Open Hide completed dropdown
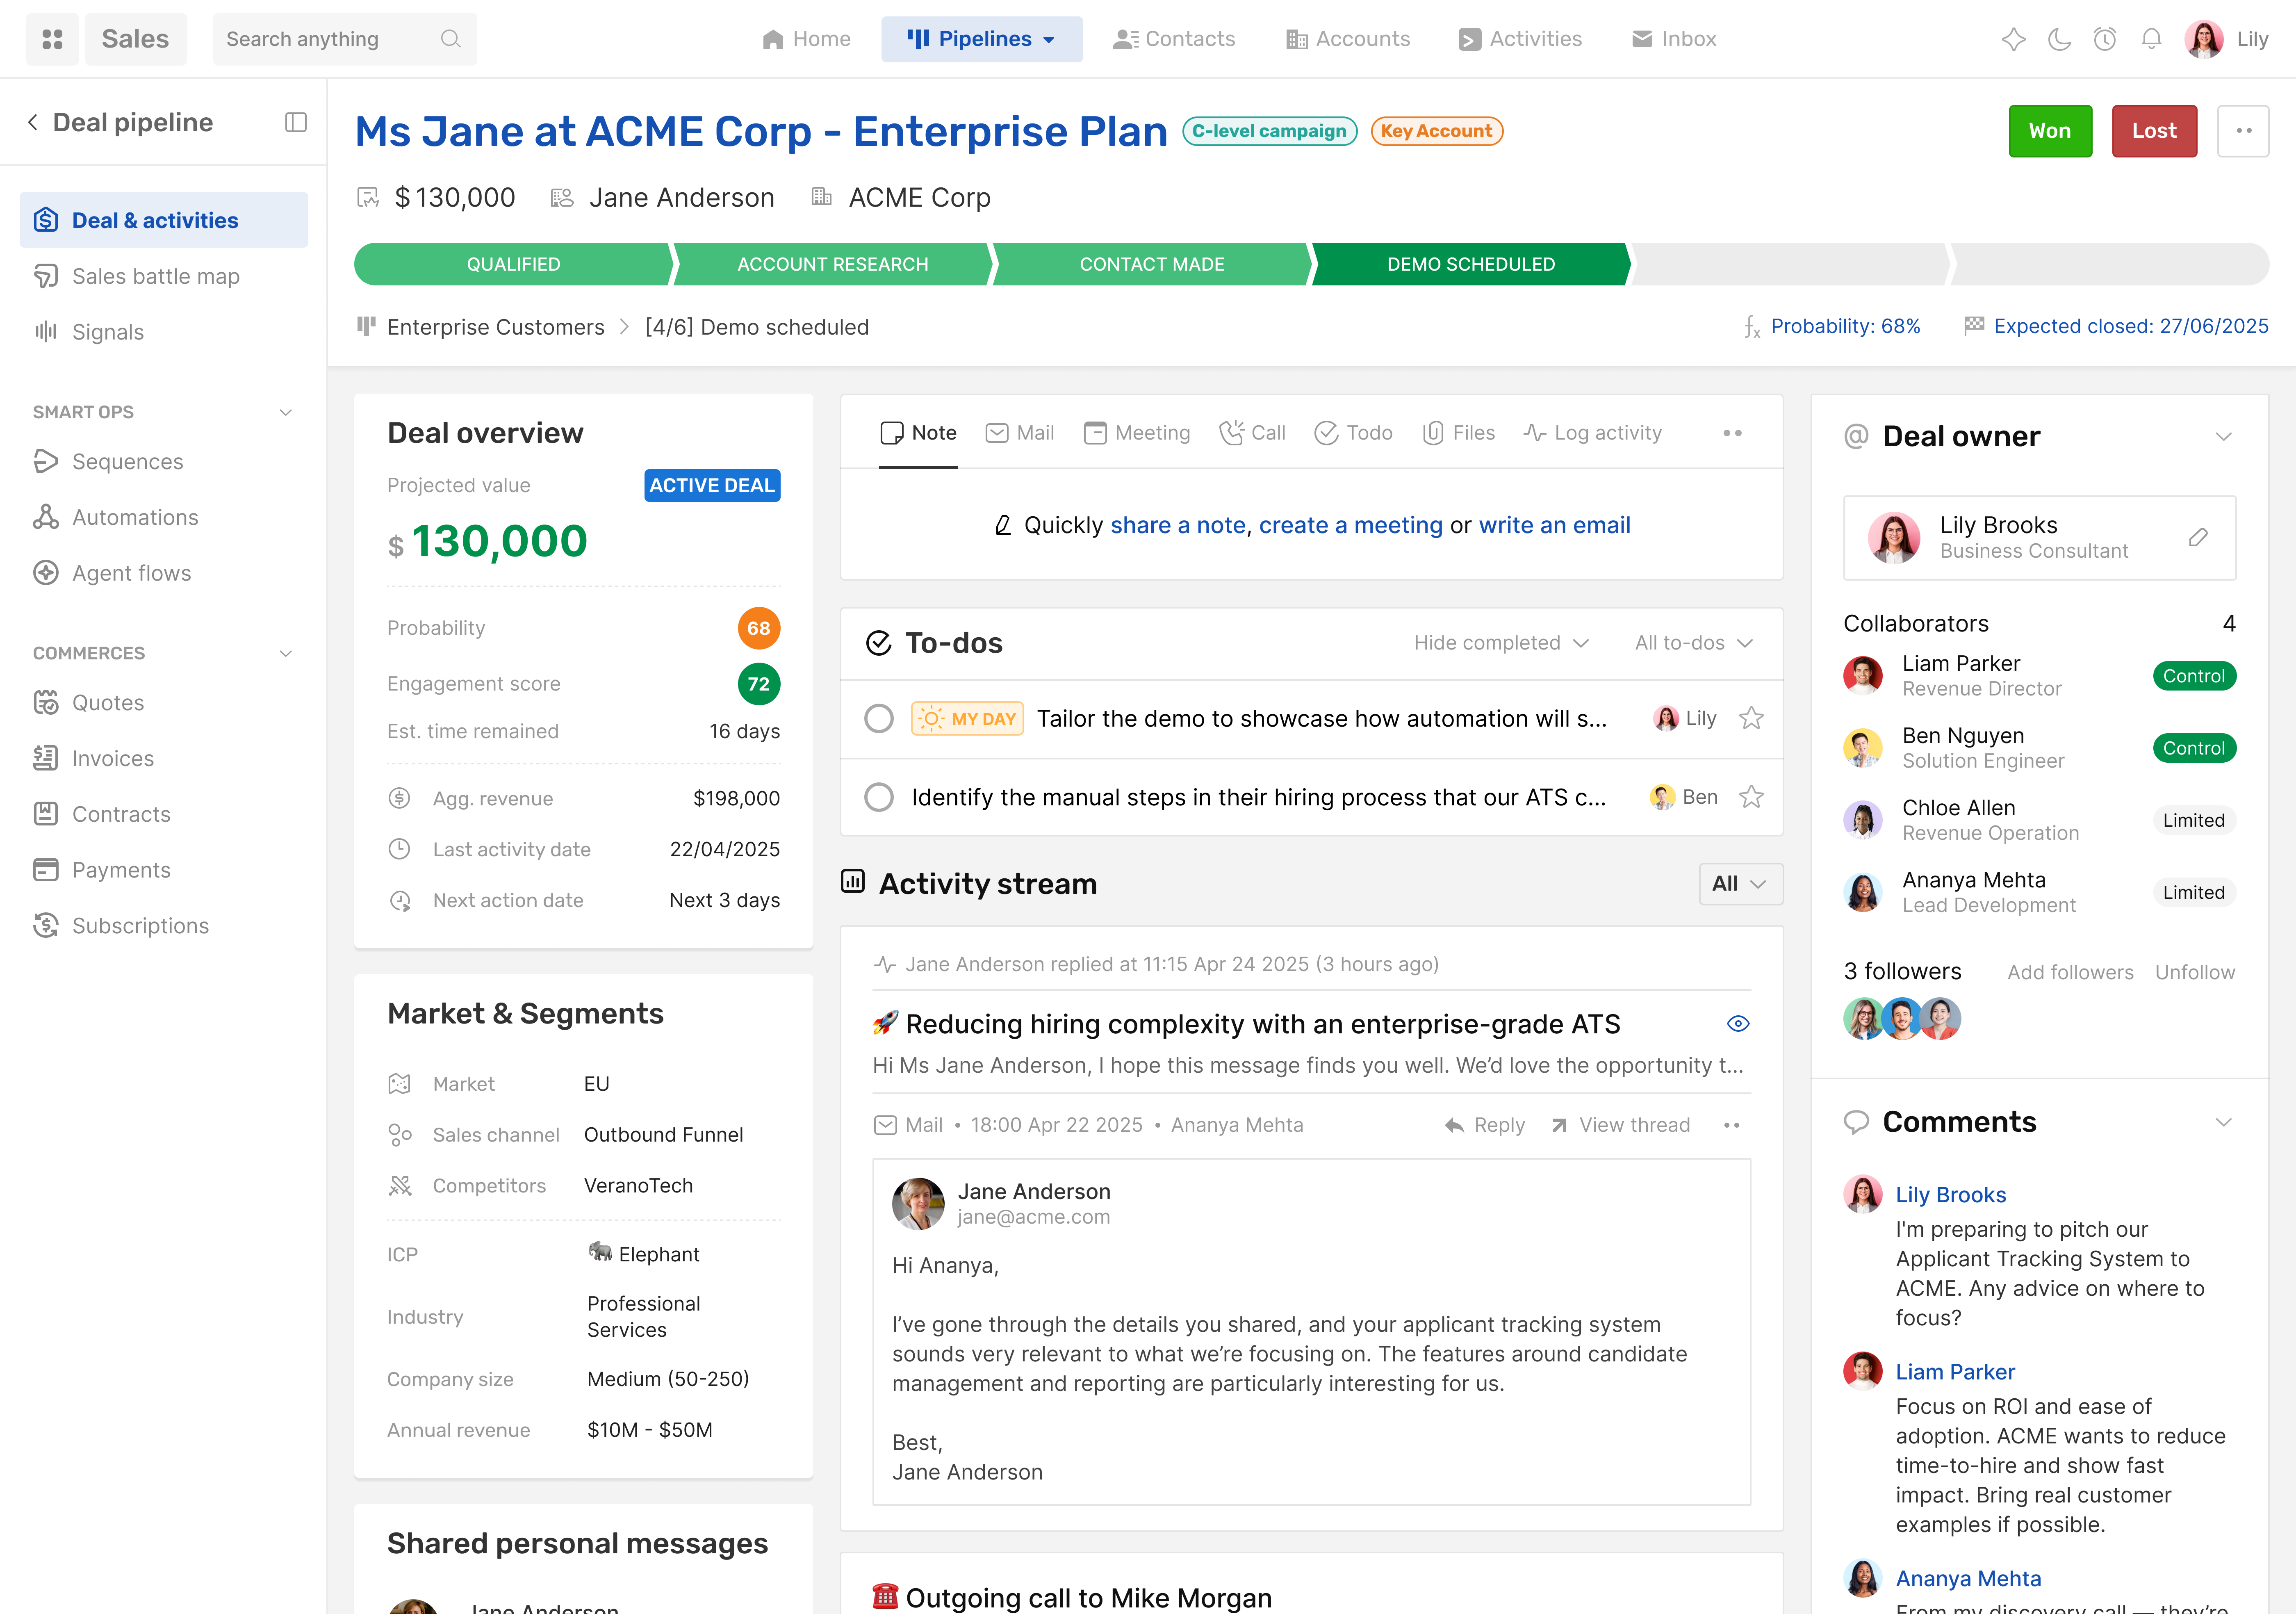The height and width of the screenshot is (1614, 2296). click(x=1501, y=643)
